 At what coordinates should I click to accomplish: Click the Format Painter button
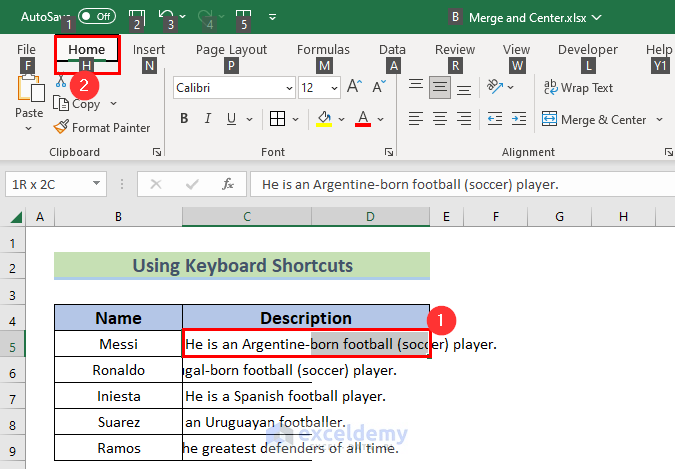(x=102, y=127)
